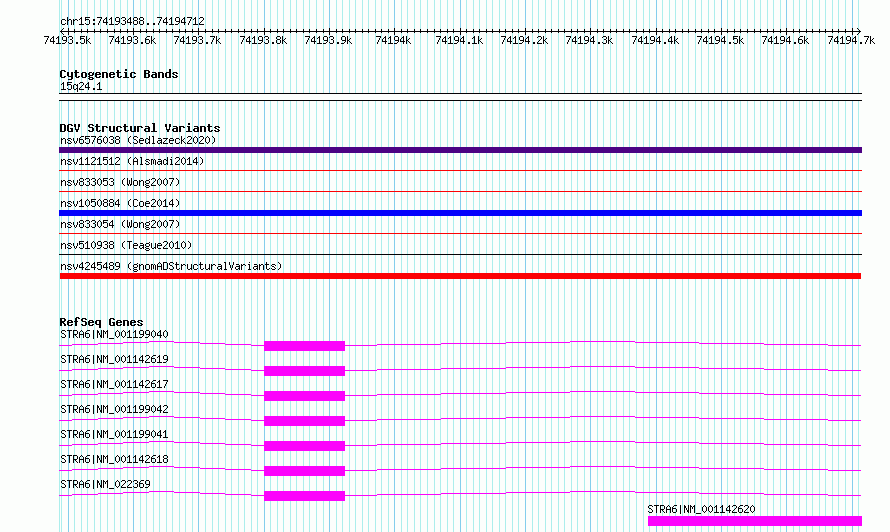Open the nsv1121512 (Alsmadi2014) variant label
This screenshot has height=532, width=890.
coord(132,161)
